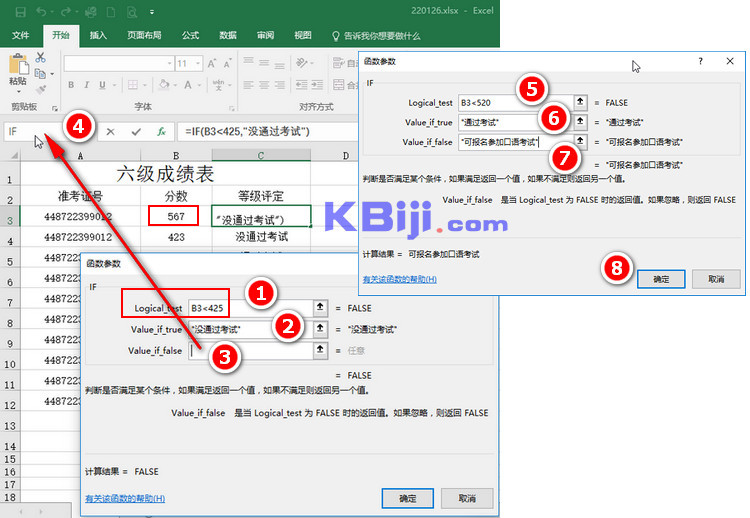Toggle align right

(280, 85)
